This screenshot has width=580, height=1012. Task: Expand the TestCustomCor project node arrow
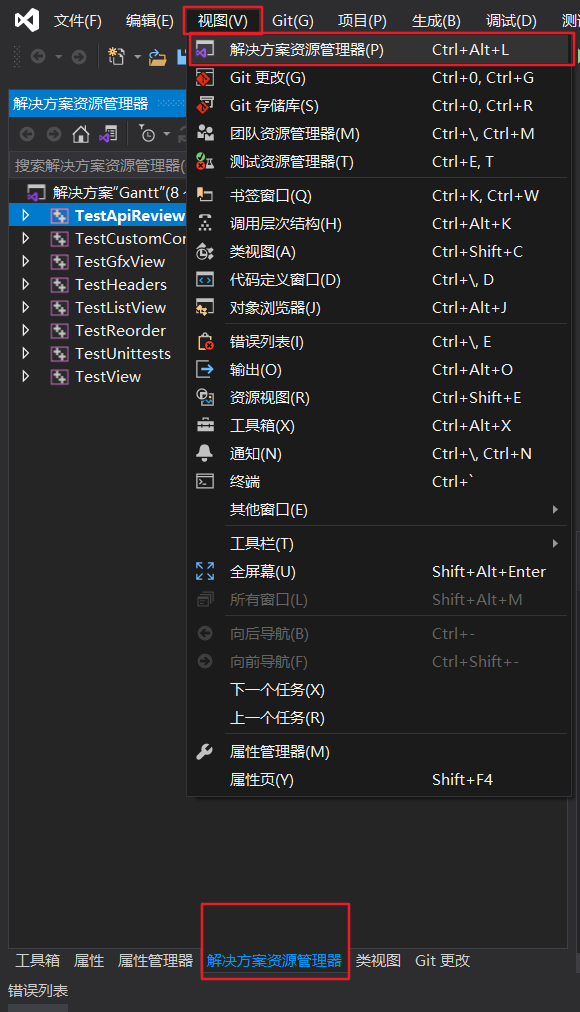pyautogui.click(x=26, y=238)
